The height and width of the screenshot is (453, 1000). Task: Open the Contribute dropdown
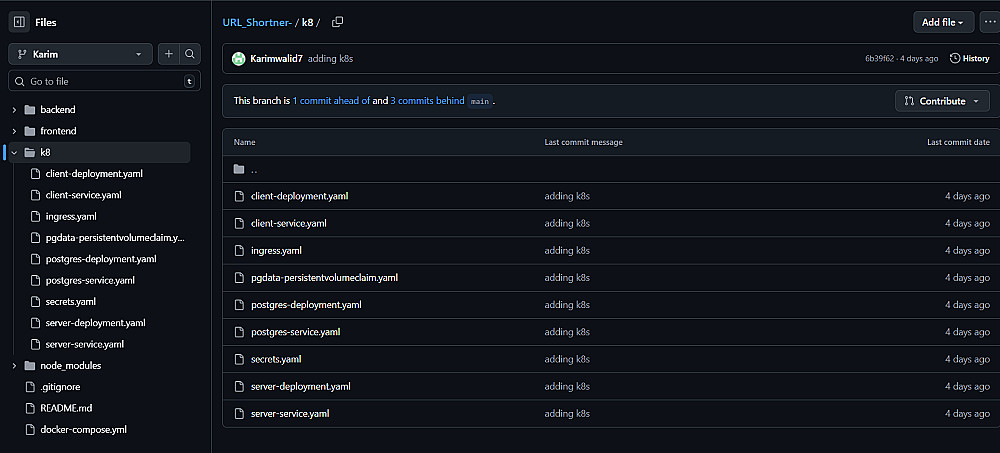coord(942,101)
